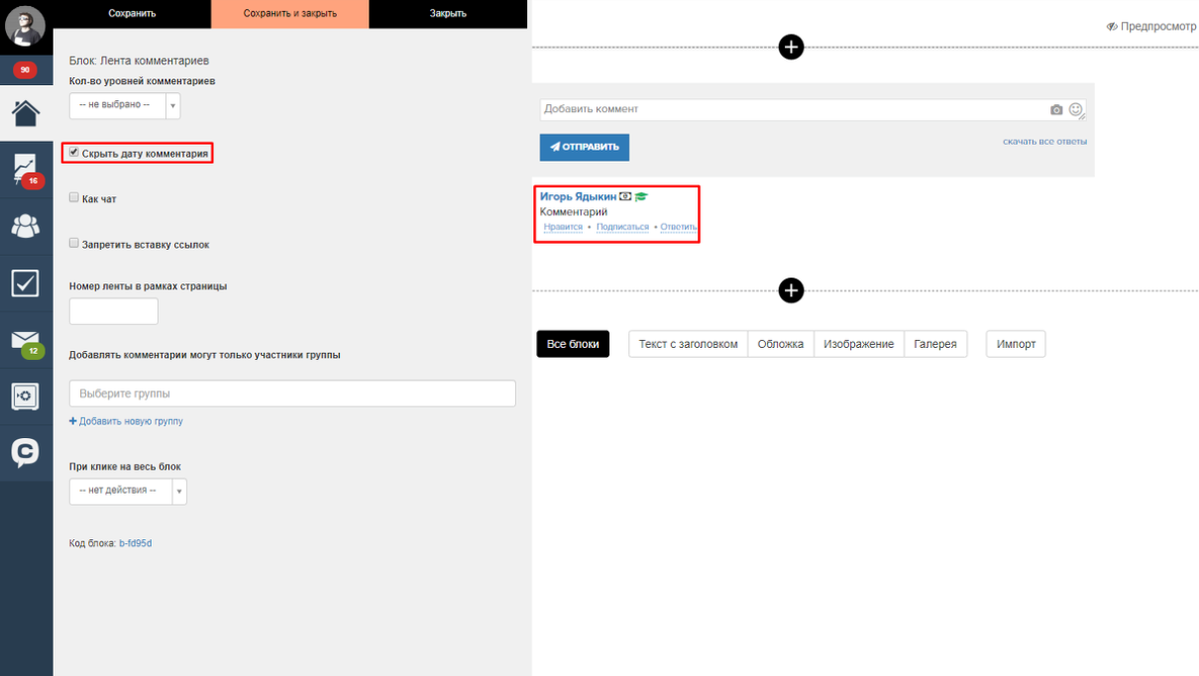Open the emoji smiley picker
This screenshot has height=676, width=1199.
pos(1076,109)
